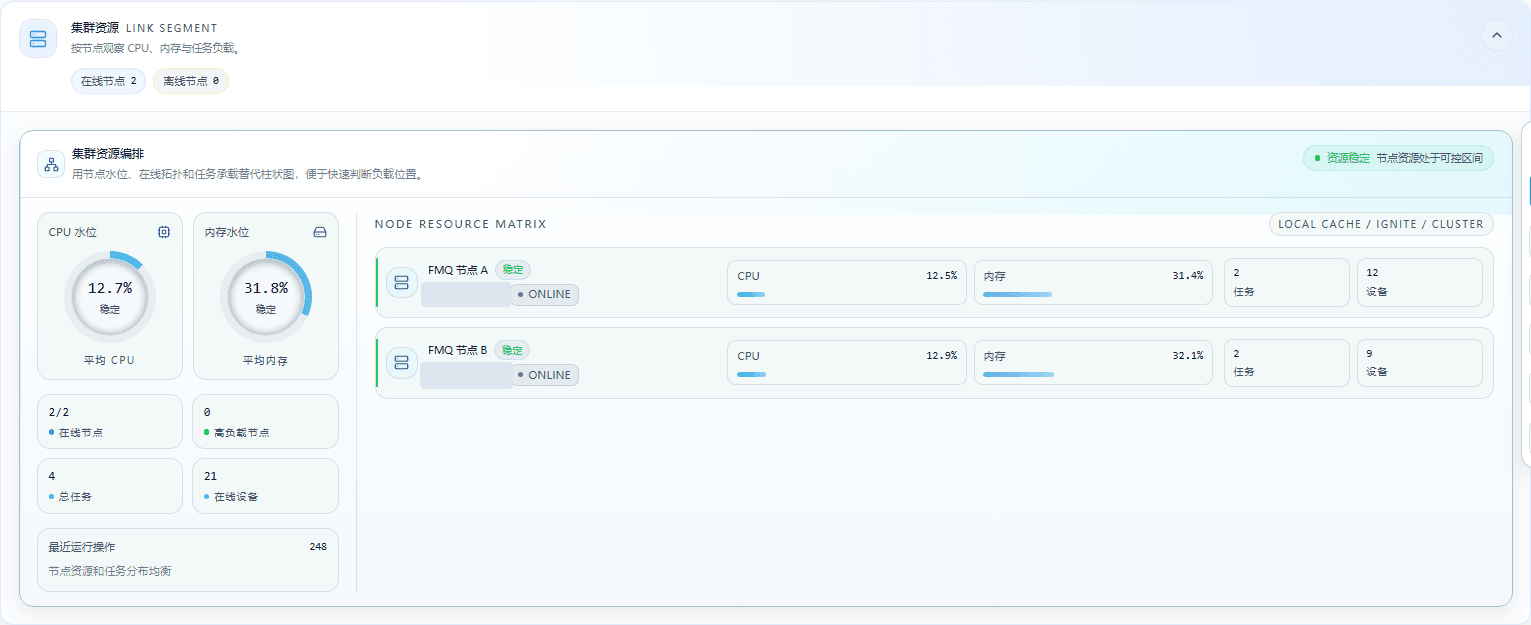Image resolution: width=1531 pixels, height=625 pixels.
Task: Click the 12.9% CPU value of 节点 B
Action: (x=942, y=355)
